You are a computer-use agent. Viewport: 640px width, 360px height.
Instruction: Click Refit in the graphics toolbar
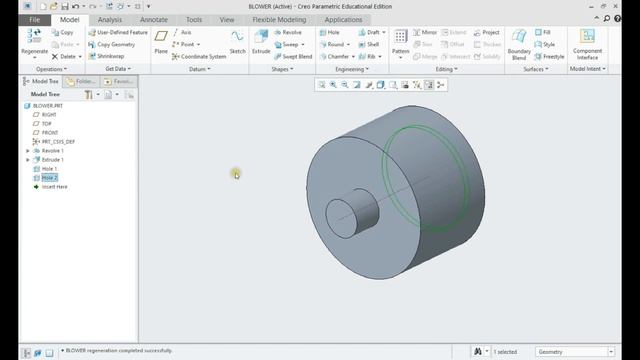point(322,85)
